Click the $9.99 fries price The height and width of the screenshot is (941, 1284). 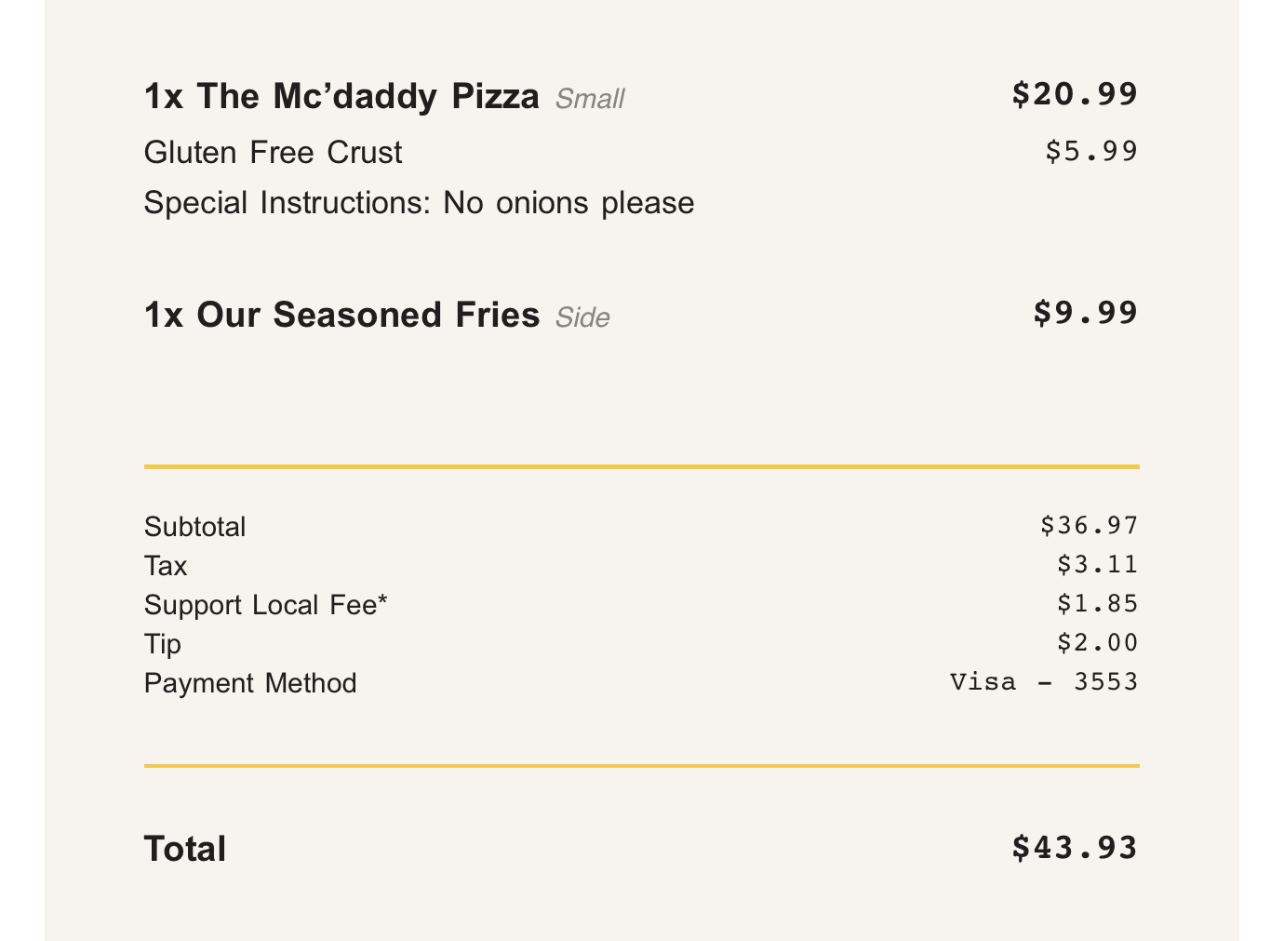pos(1085,313)
